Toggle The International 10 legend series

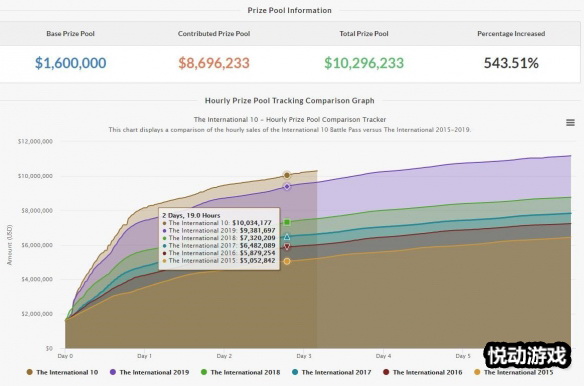pyautogui.click(x=62, y=372)
